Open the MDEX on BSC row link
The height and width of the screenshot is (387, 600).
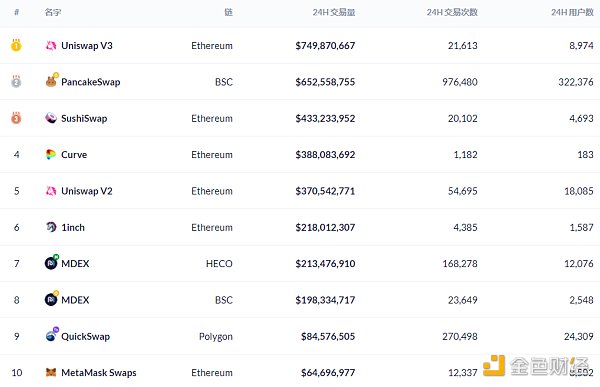click(x=75, y=300)
